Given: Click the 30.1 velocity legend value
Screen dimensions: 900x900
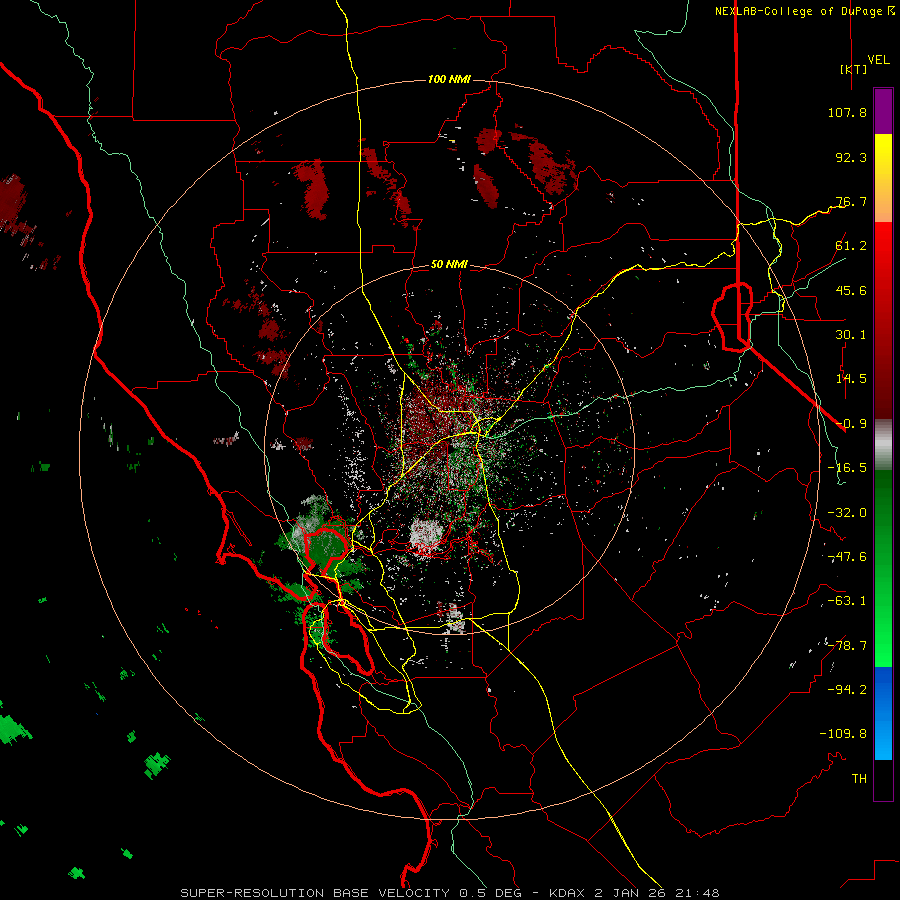Looking at the screenshot, I should coord(851,335).
